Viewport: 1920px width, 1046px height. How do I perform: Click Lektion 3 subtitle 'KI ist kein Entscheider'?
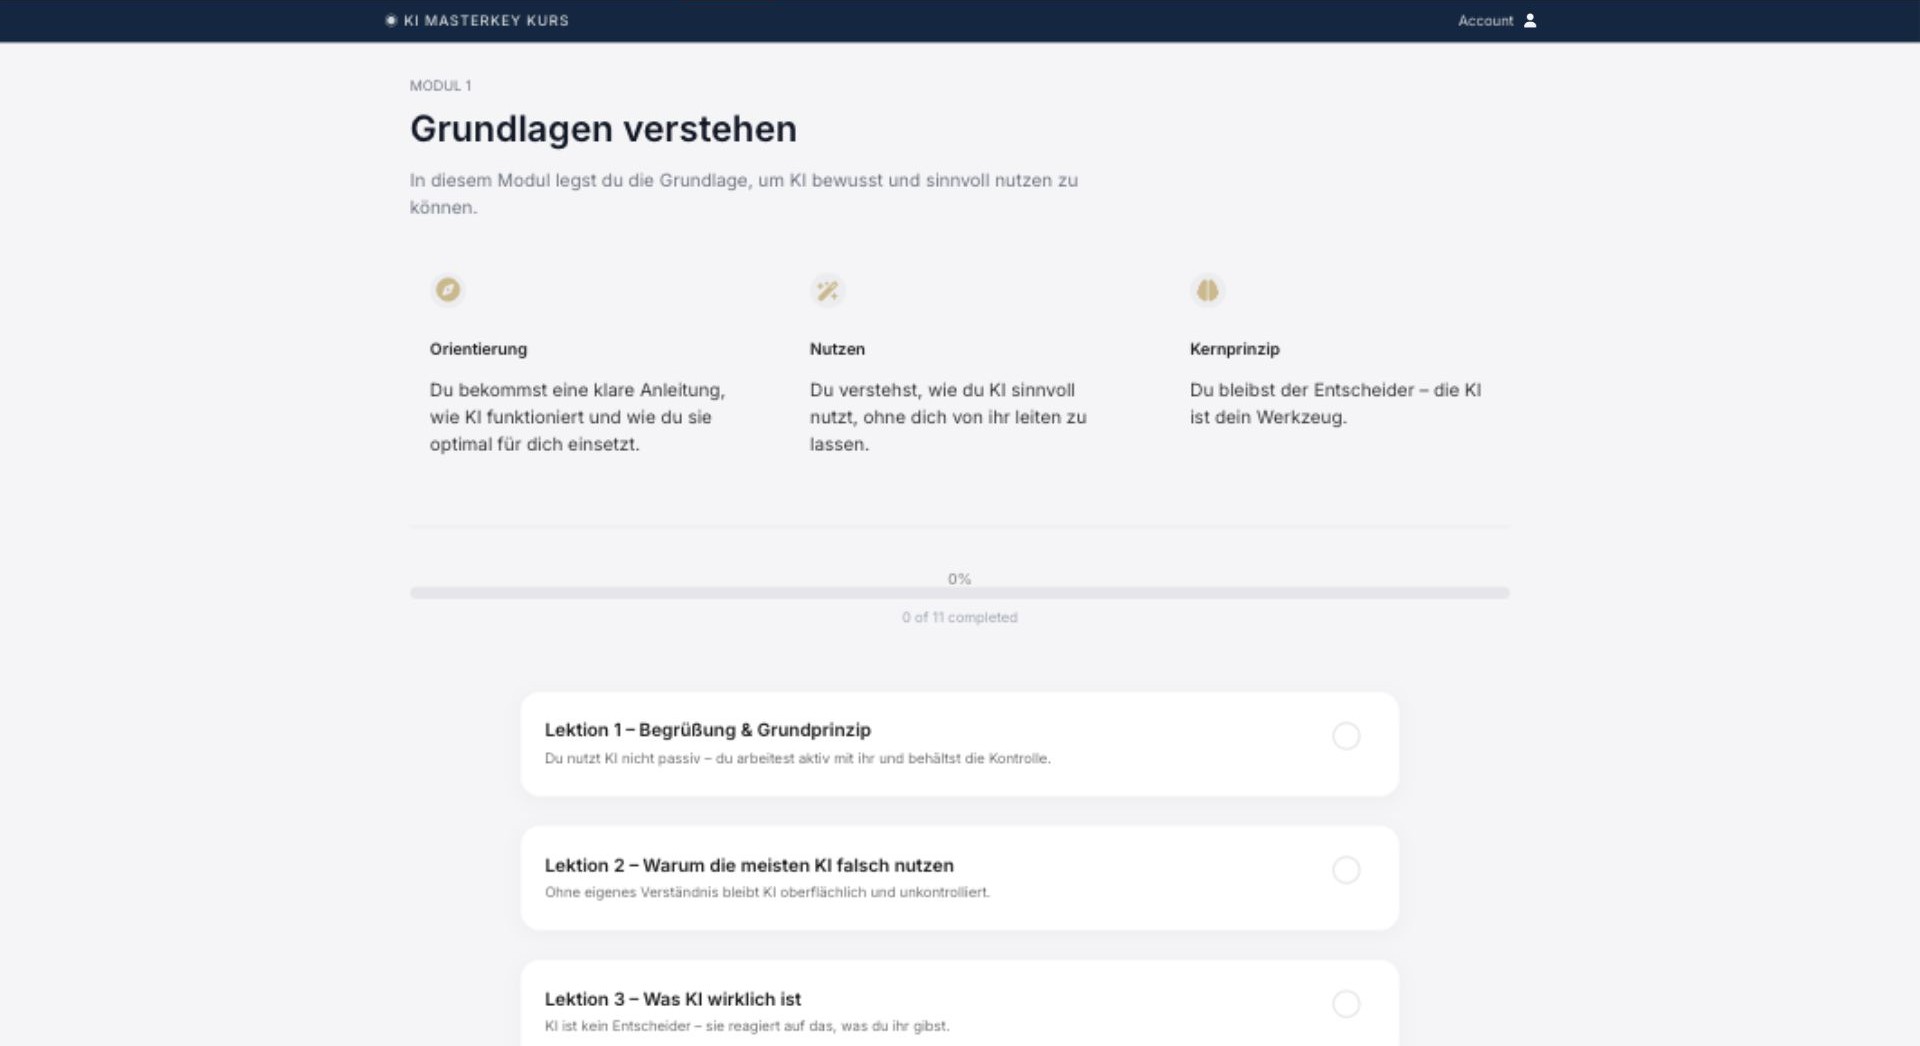click(x=747, y=1026)
